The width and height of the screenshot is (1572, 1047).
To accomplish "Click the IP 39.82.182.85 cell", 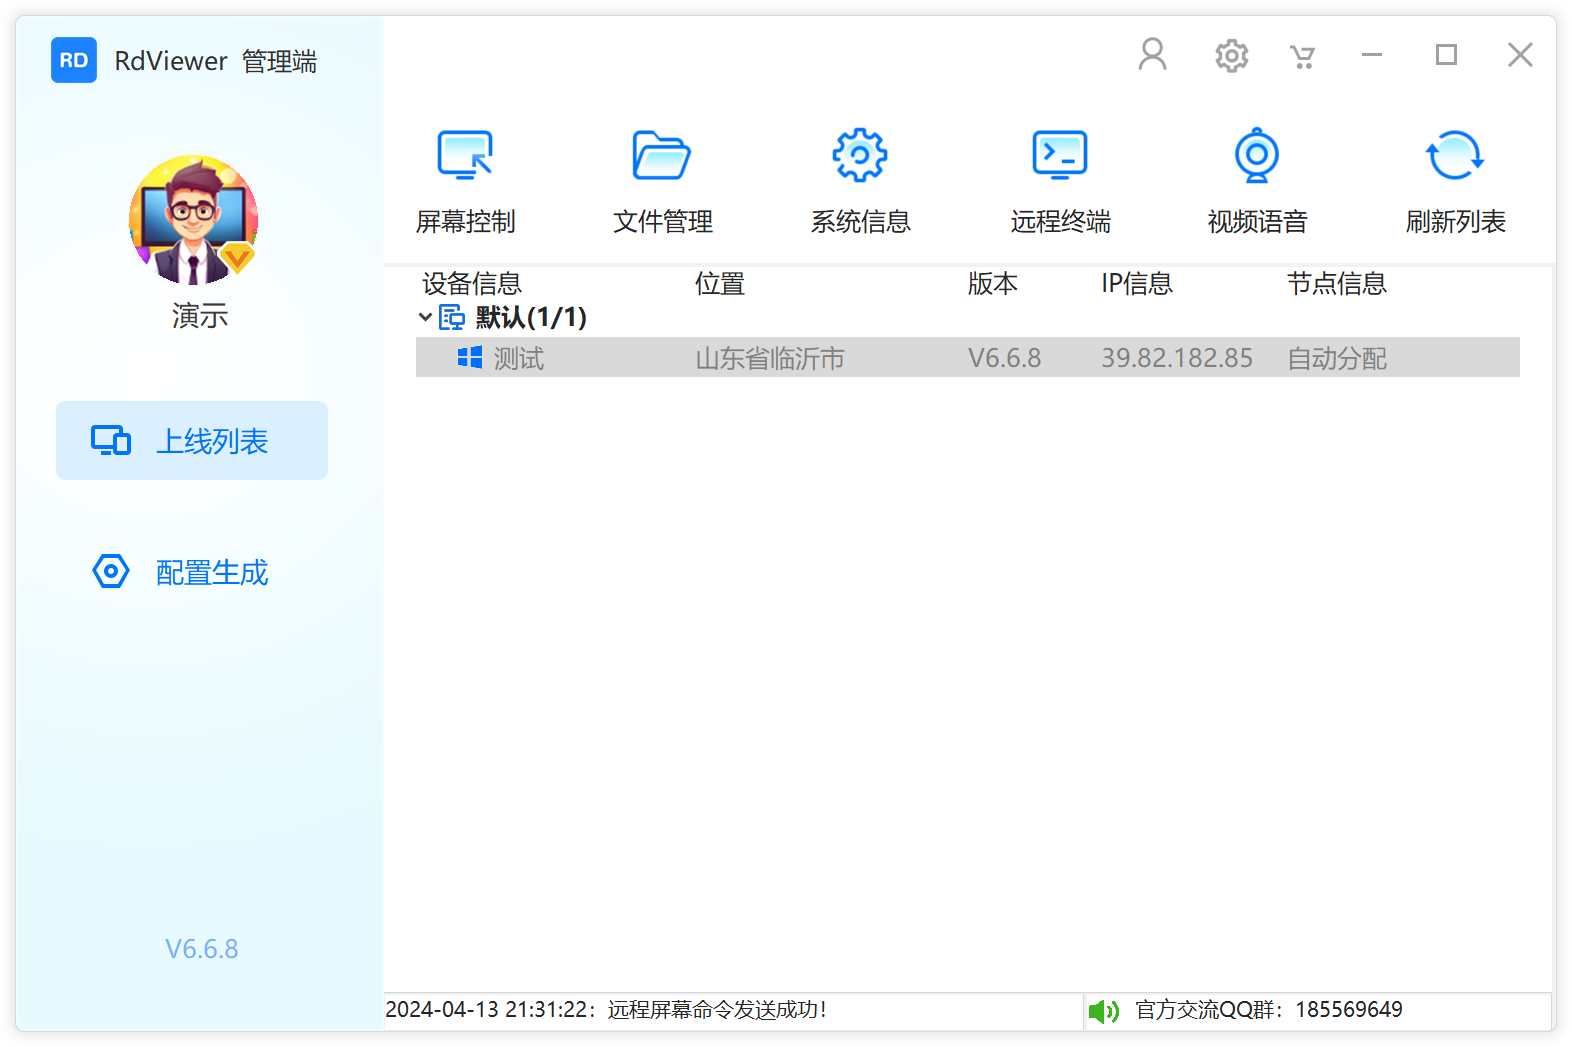I will tap(1177, 358).
